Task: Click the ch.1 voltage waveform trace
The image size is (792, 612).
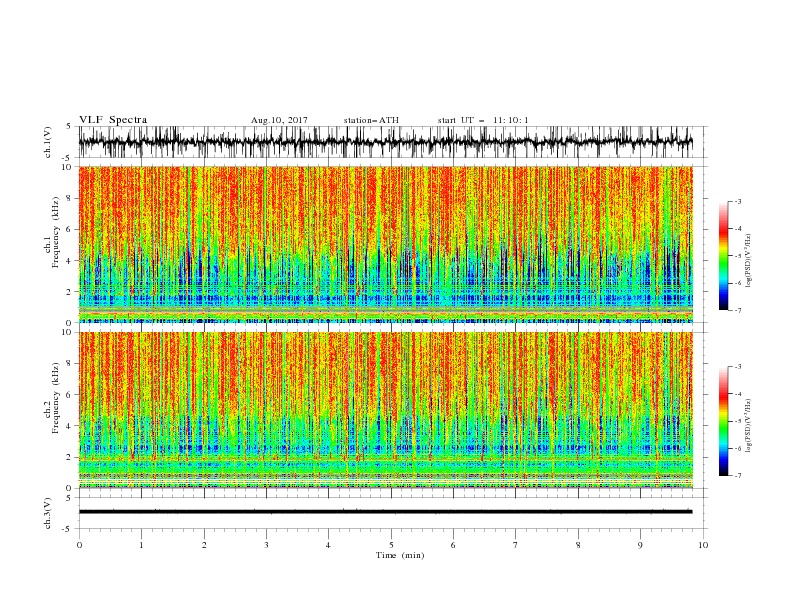Action: (385, 142)
